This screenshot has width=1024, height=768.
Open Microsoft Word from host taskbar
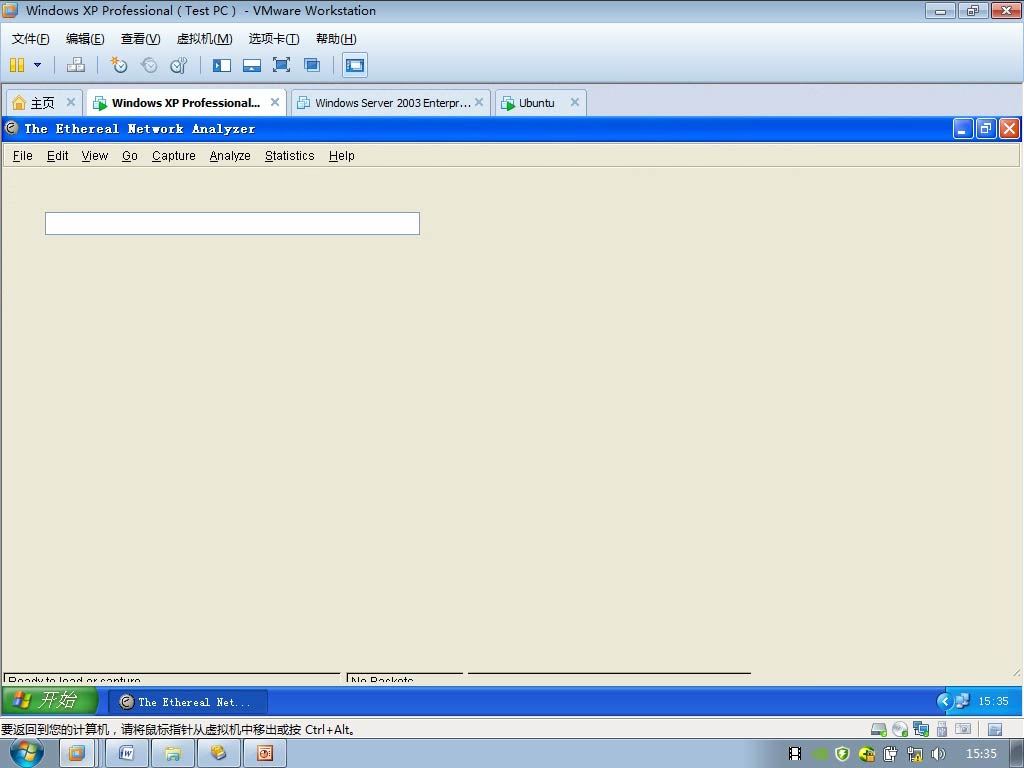(x=127, y=754)
